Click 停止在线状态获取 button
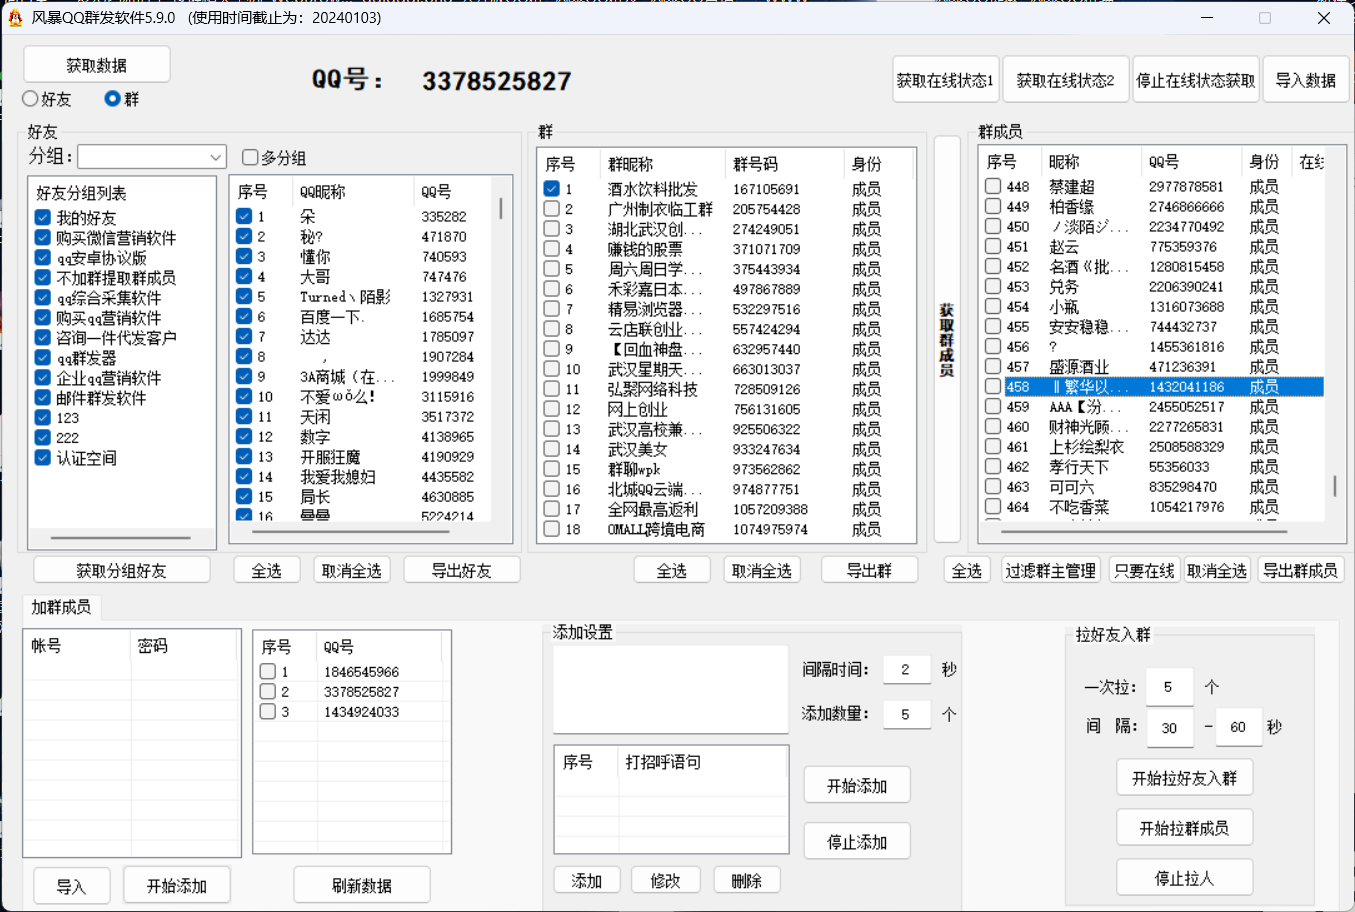Screen dimensions: 1355x912 (1195, 80)
